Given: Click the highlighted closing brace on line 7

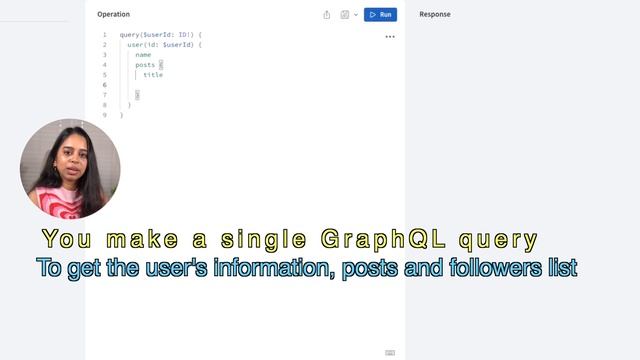Looking at the screenshot, I should tap(138, 95).
